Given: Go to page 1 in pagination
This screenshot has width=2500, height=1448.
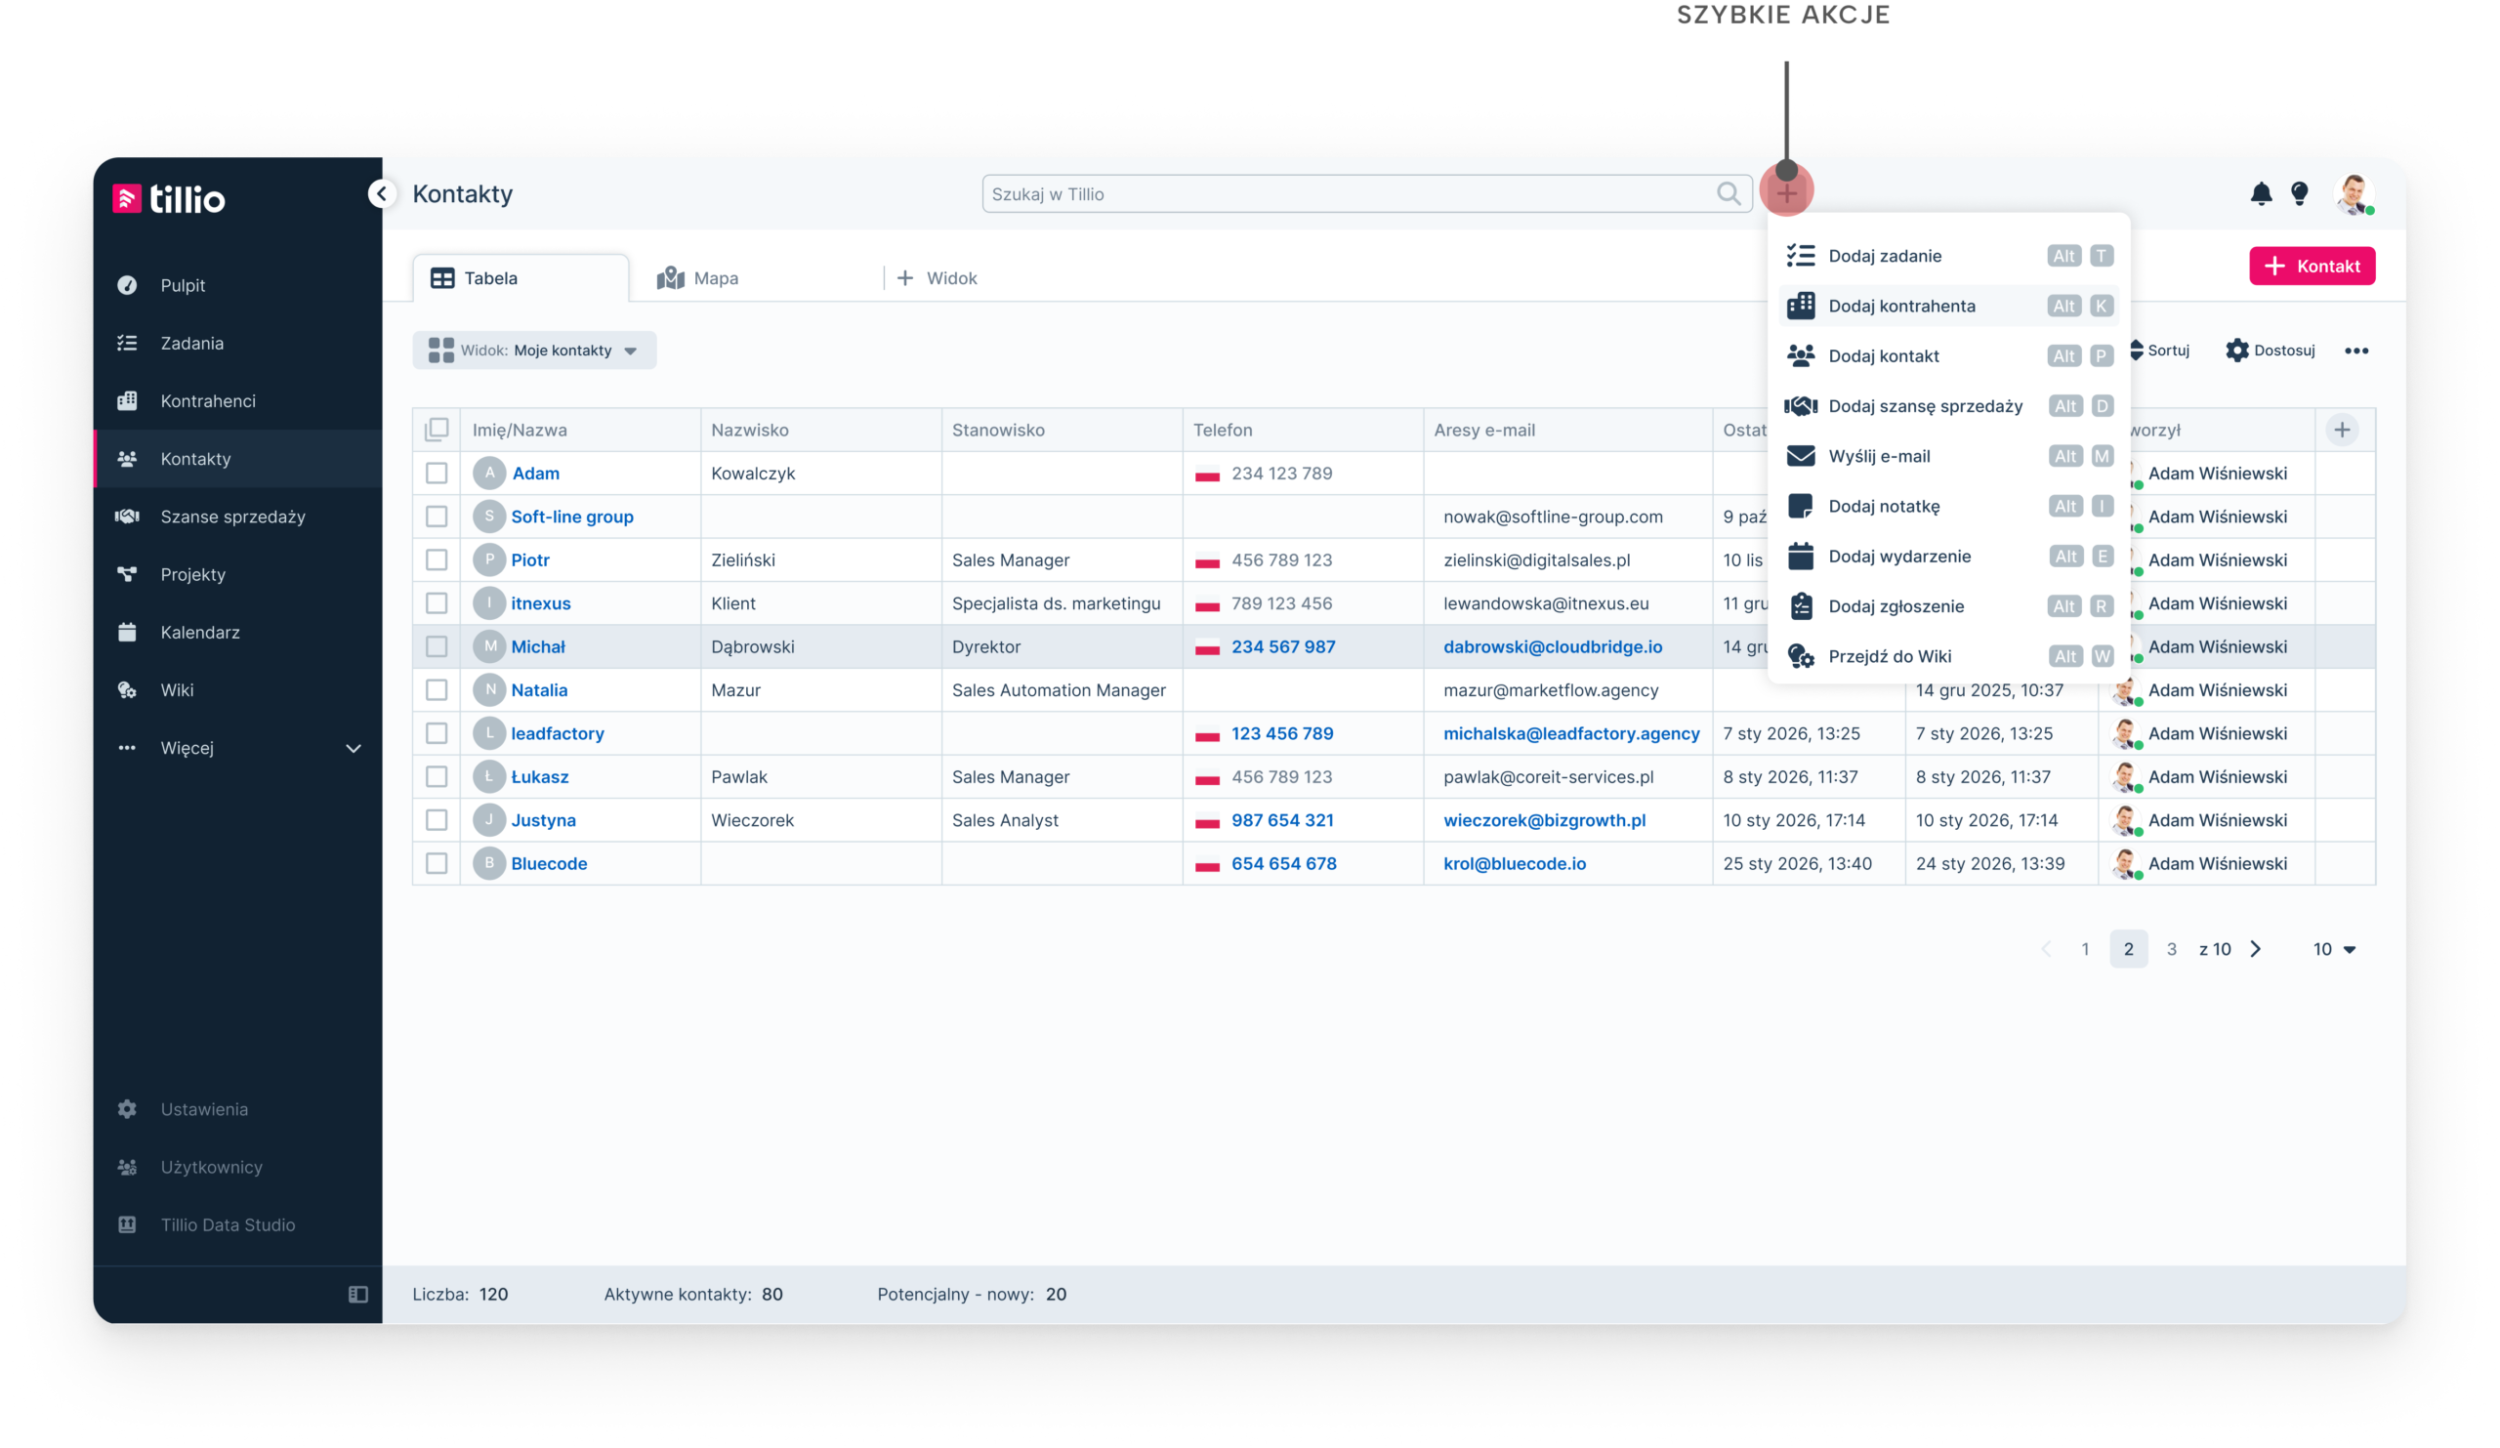Looking at the screenshot, I should [2085, 950].
